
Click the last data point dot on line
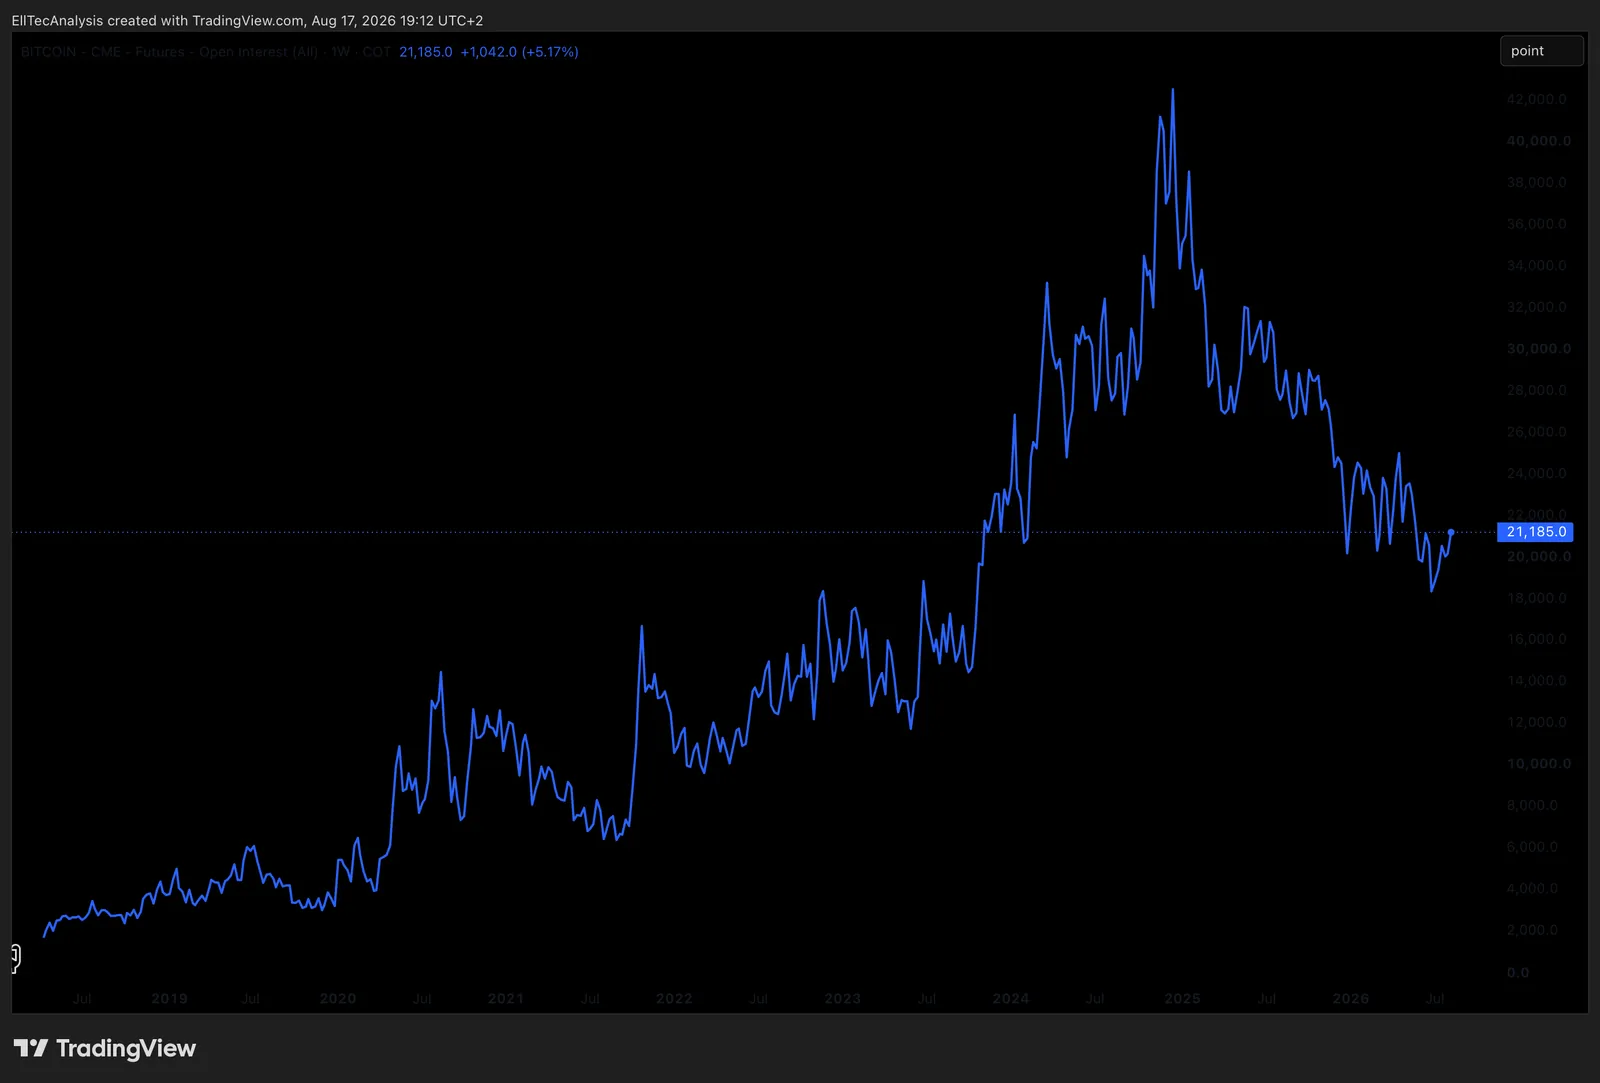[1451, 532]
